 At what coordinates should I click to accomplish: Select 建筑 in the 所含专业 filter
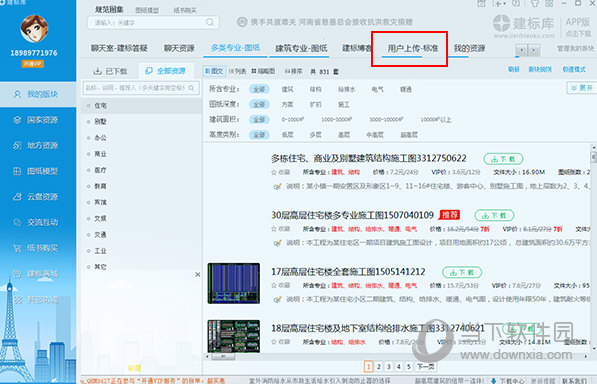pyautogui.click(x=287, y=89)
